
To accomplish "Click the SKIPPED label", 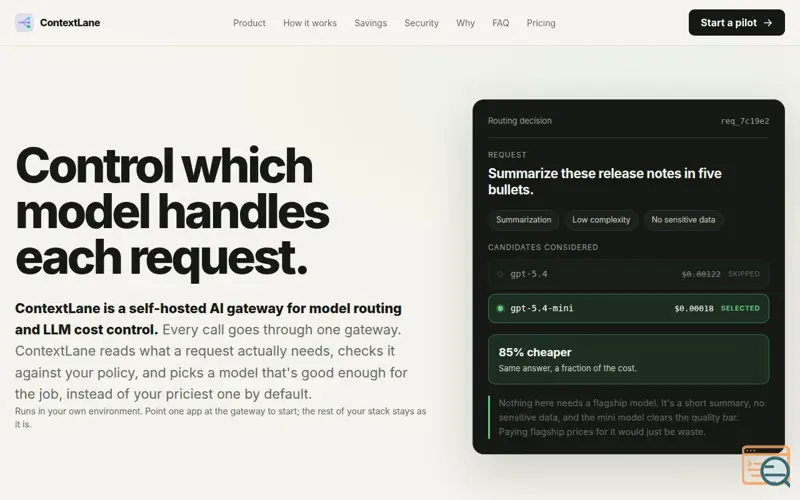I will point(743,274).
